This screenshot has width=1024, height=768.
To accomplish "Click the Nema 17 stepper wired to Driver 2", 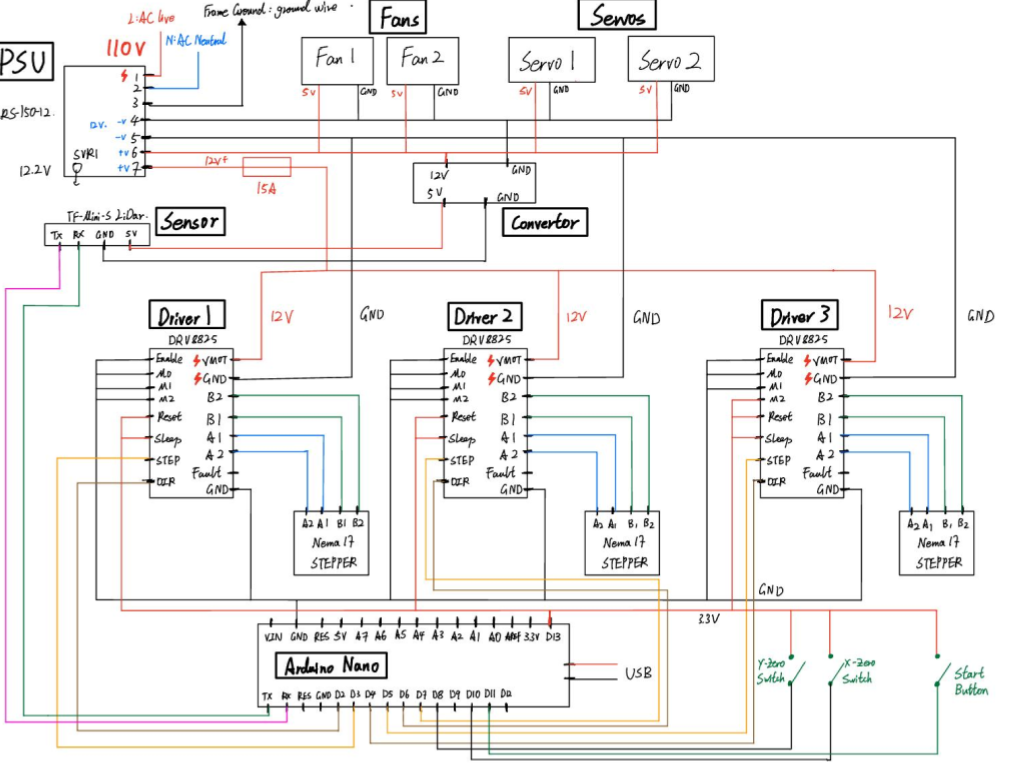I will (622, 543).
